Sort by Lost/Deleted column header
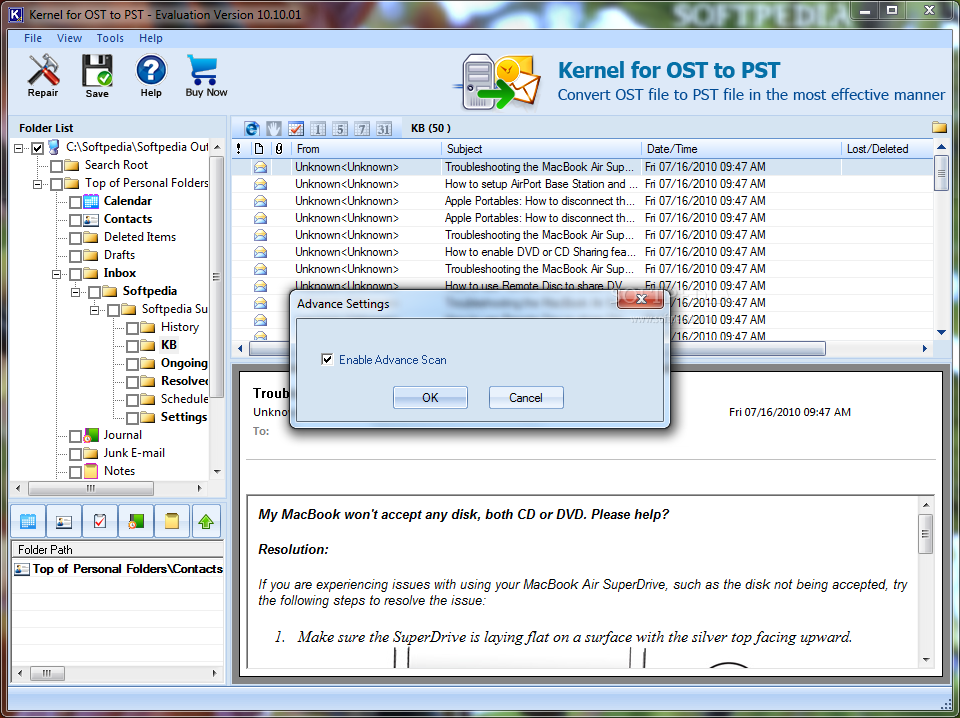 887,149
